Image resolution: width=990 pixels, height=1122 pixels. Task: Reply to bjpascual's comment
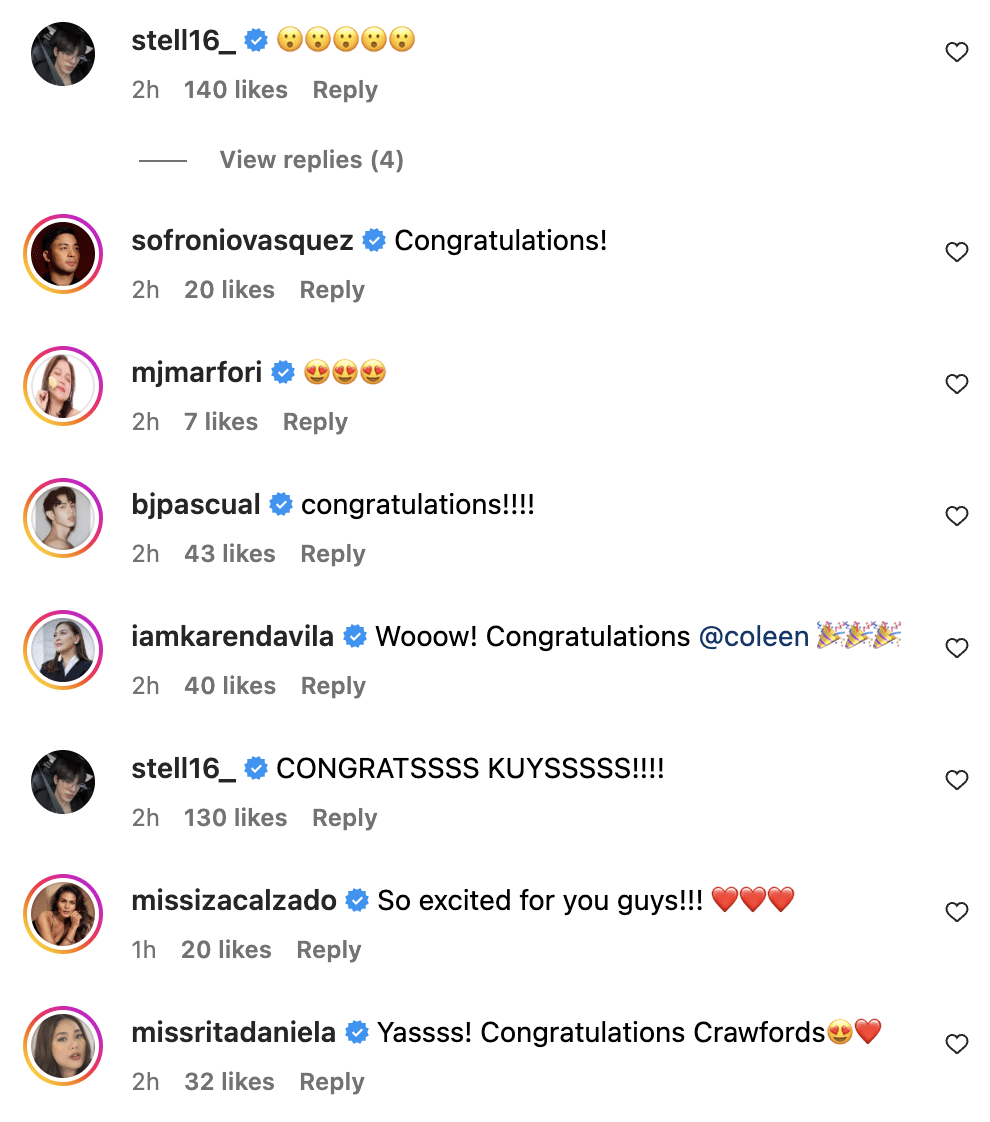[x=333, y=554]
